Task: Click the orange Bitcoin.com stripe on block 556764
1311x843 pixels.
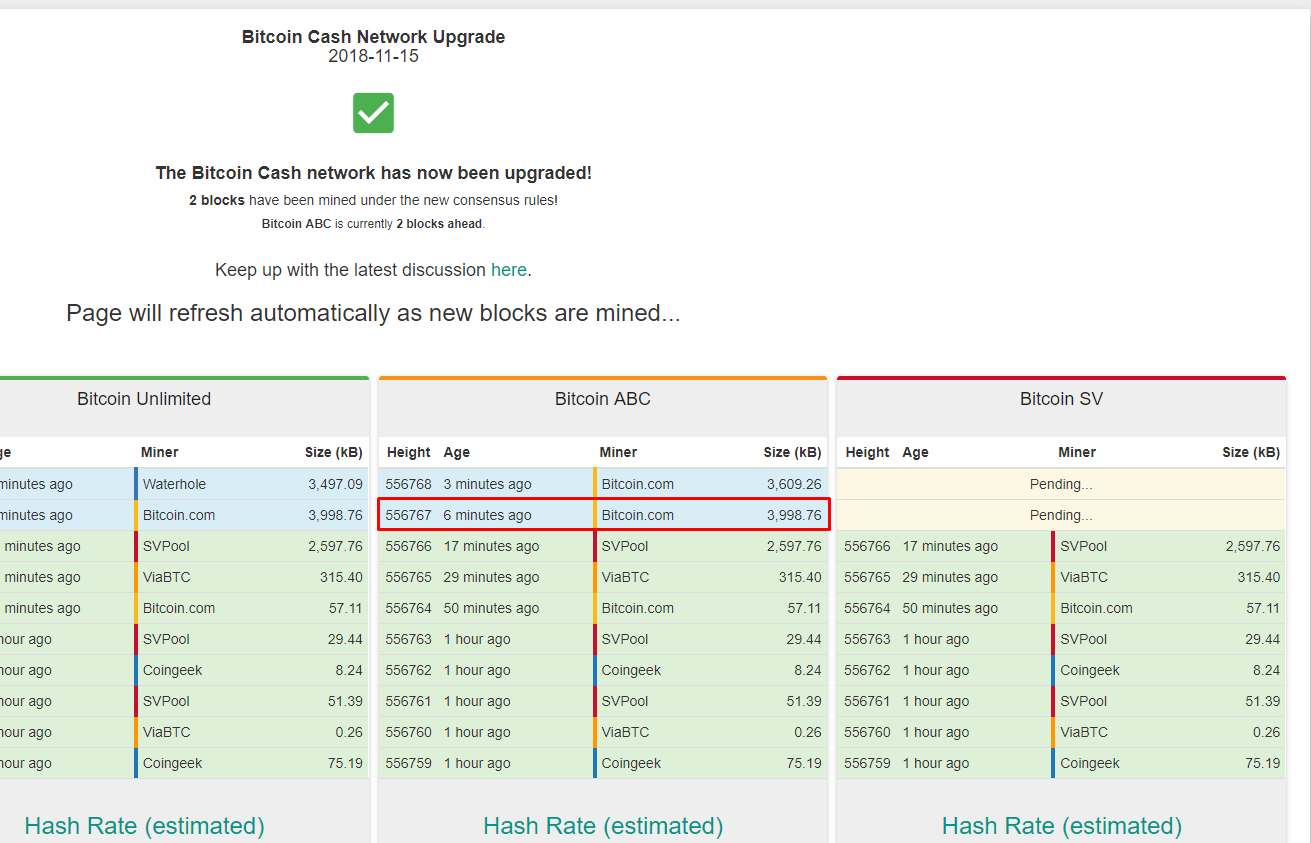Action: [594, 608]
